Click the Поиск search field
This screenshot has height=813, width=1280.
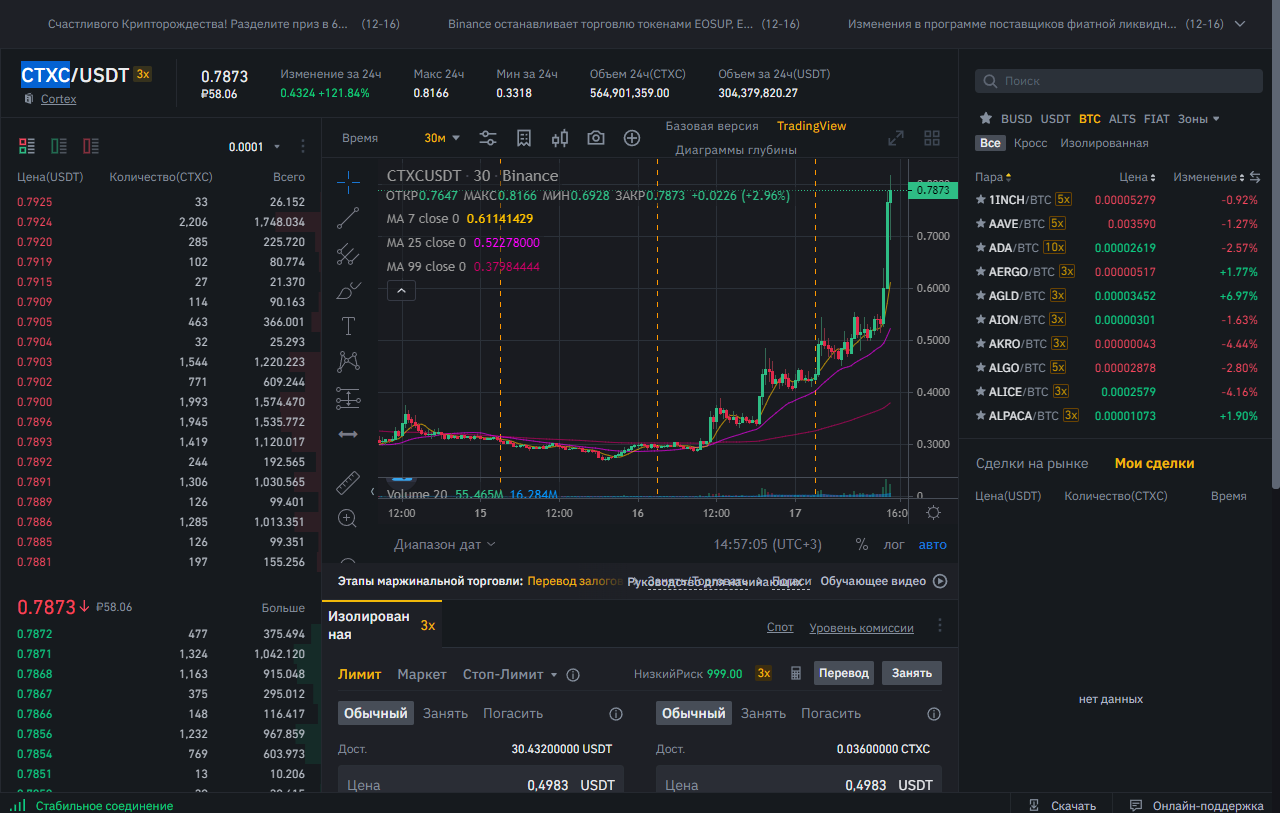(1110, 81)
